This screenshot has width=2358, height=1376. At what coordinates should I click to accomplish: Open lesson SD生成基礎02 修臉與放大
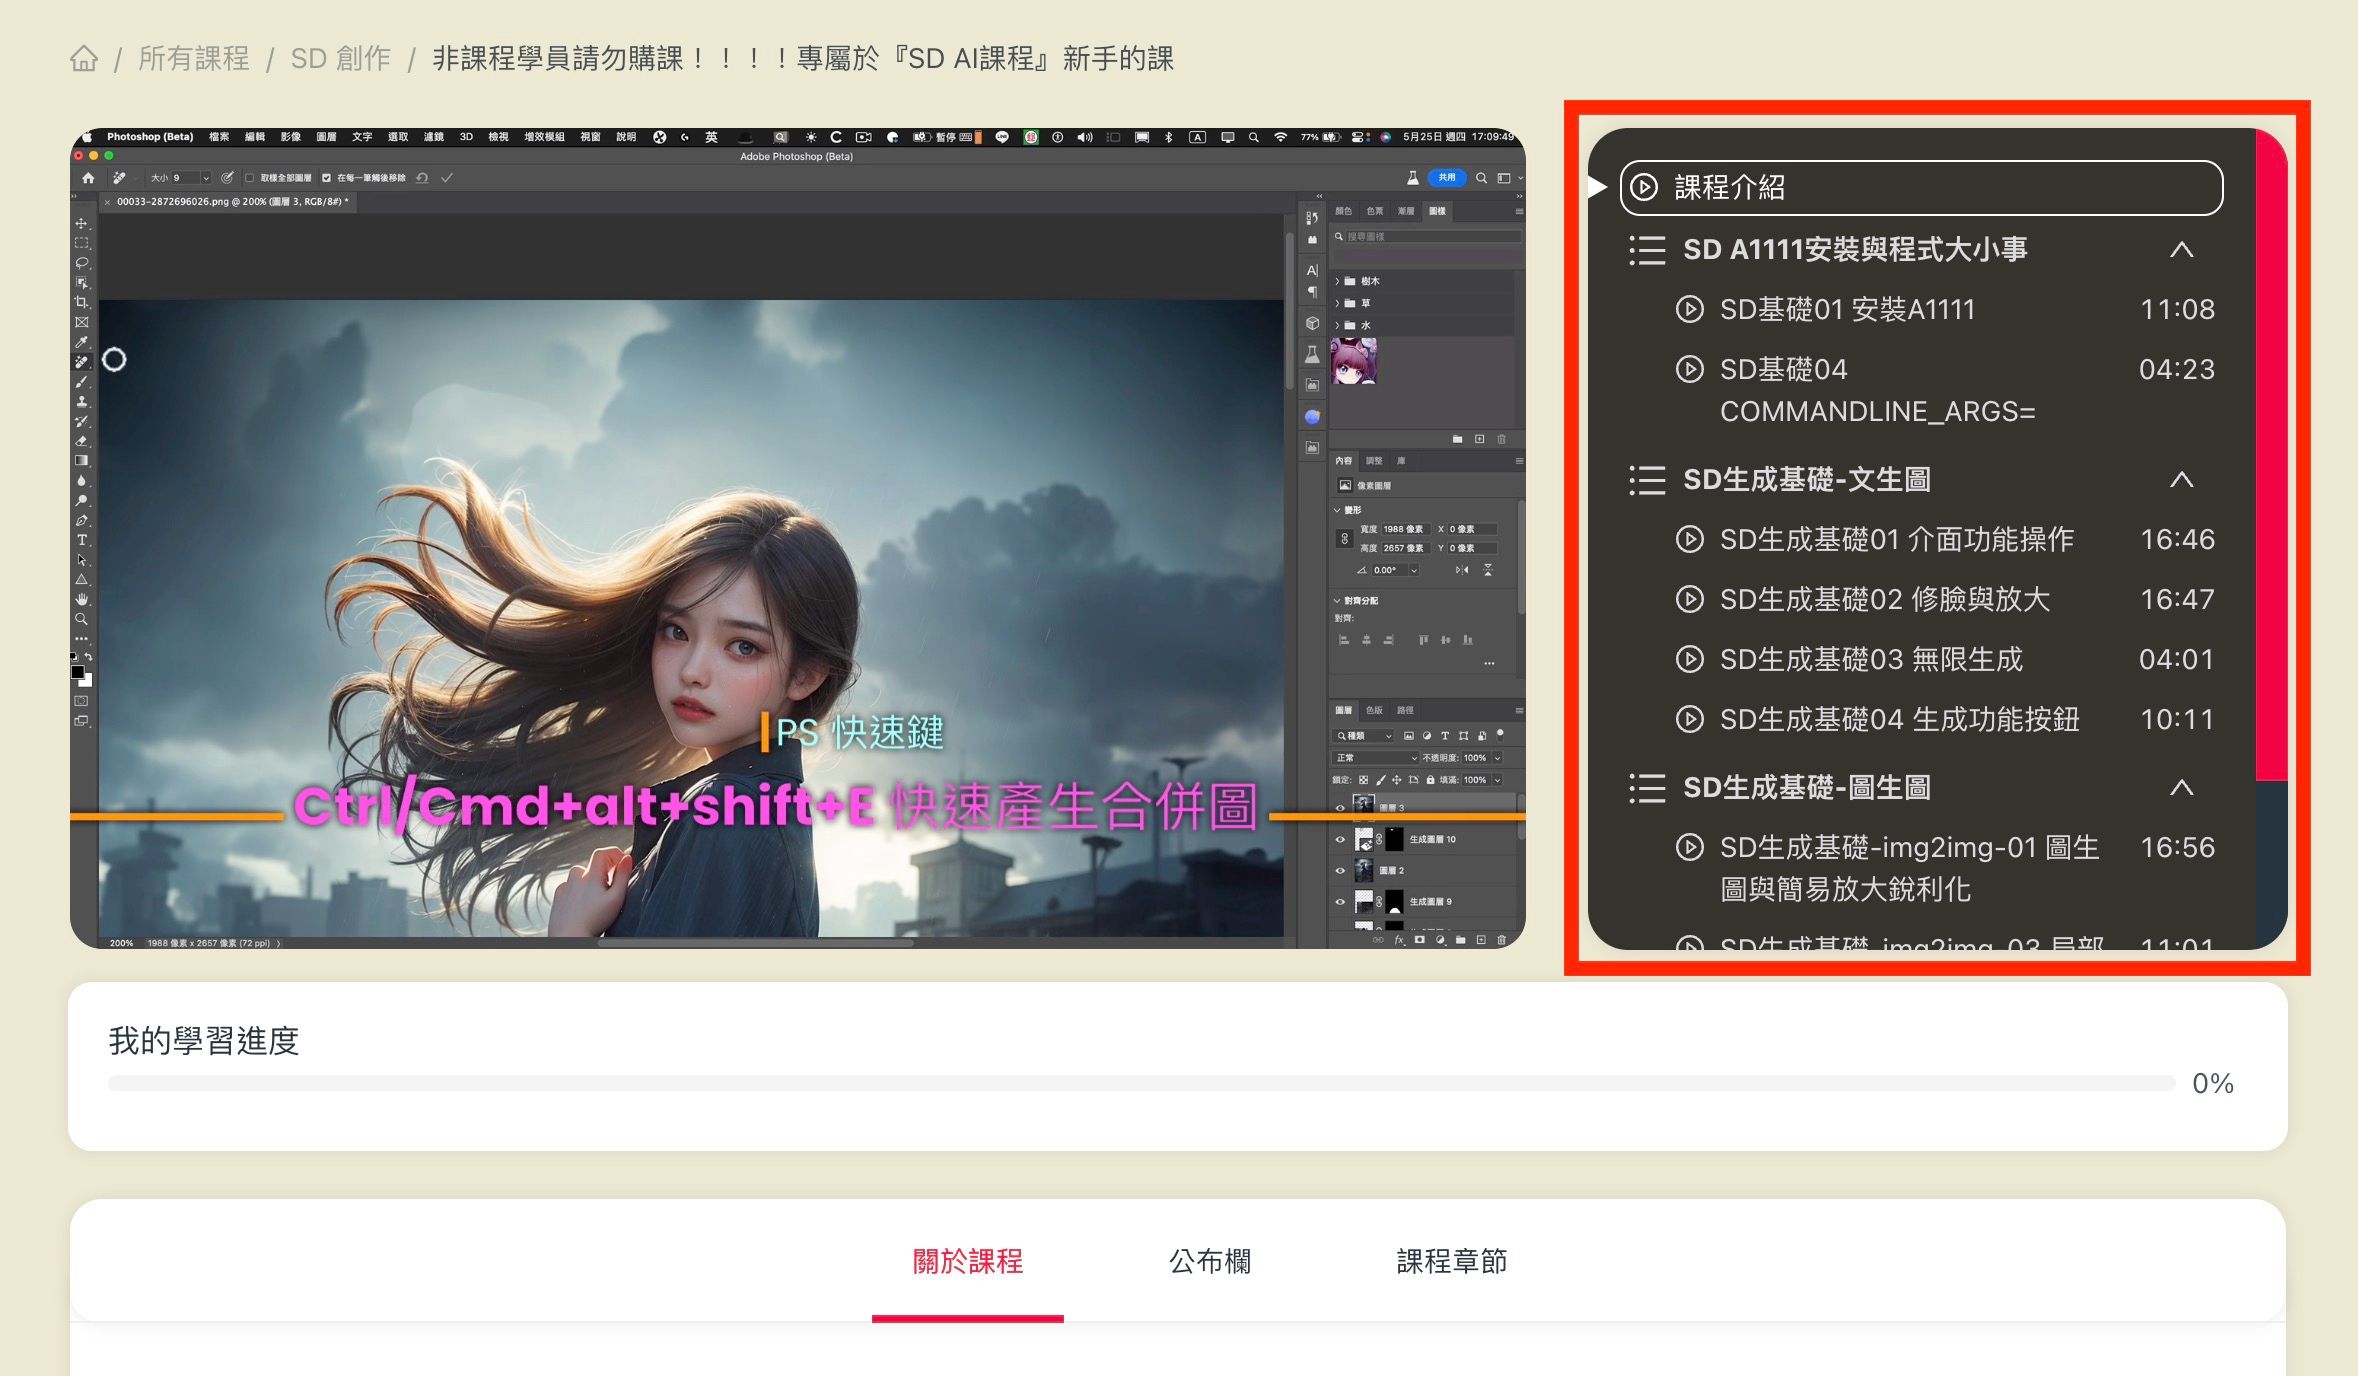click(1884, 599)
